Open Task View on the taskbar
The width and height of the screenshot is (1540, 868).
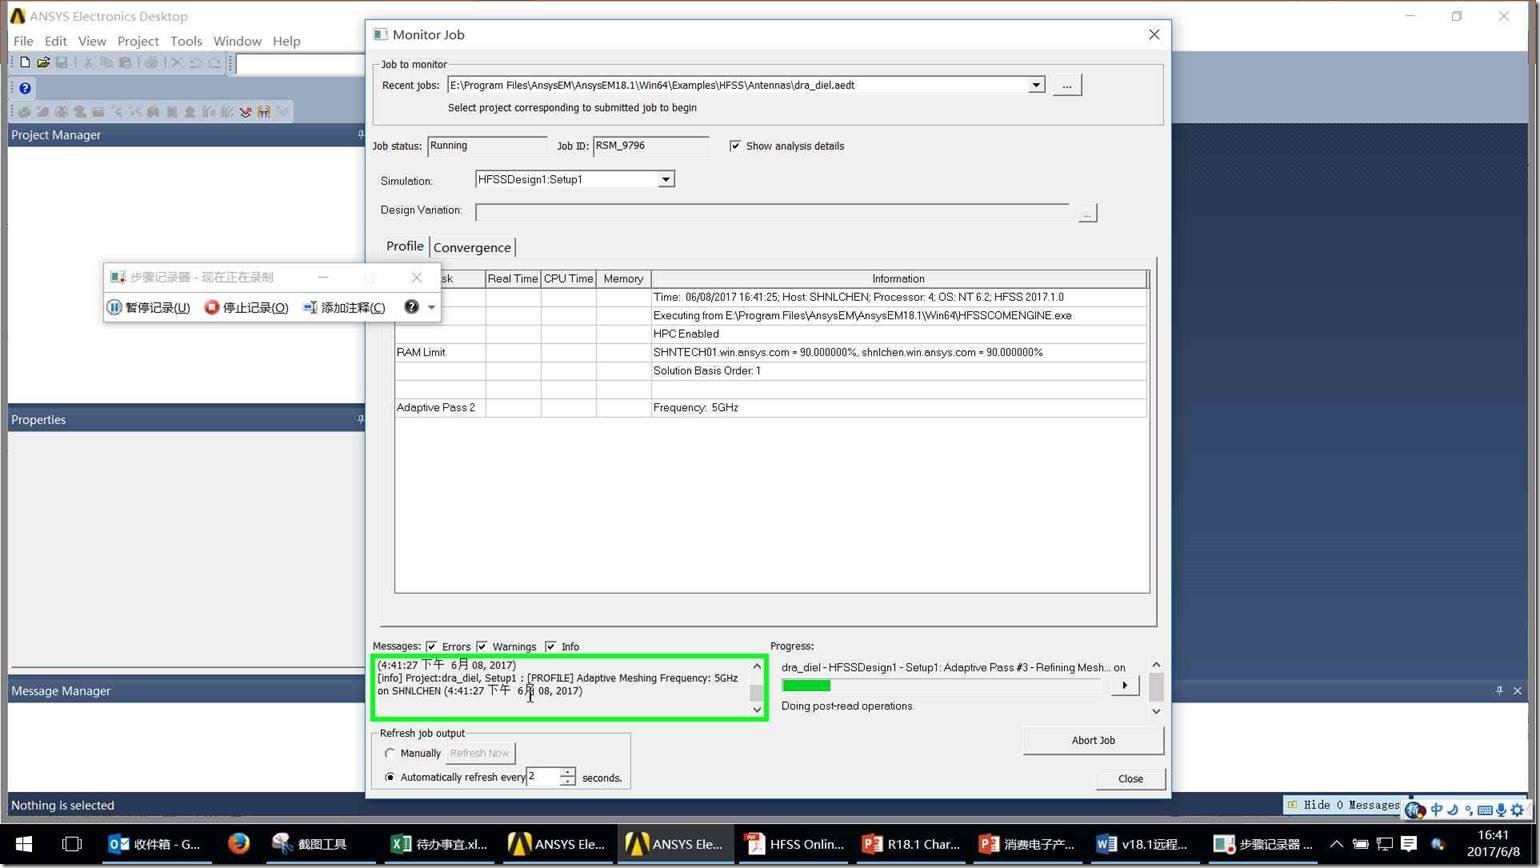click(x=71, y=844)
